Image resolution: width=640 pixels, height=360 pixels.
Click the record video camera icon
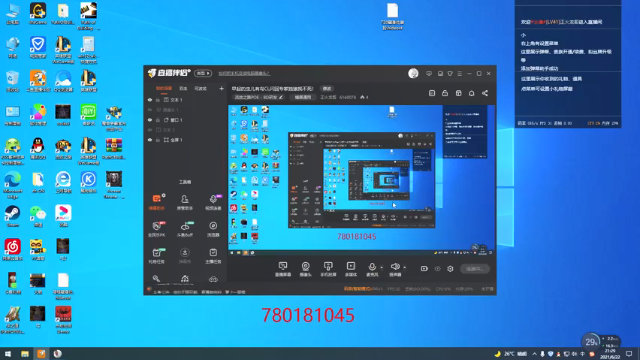424,269
